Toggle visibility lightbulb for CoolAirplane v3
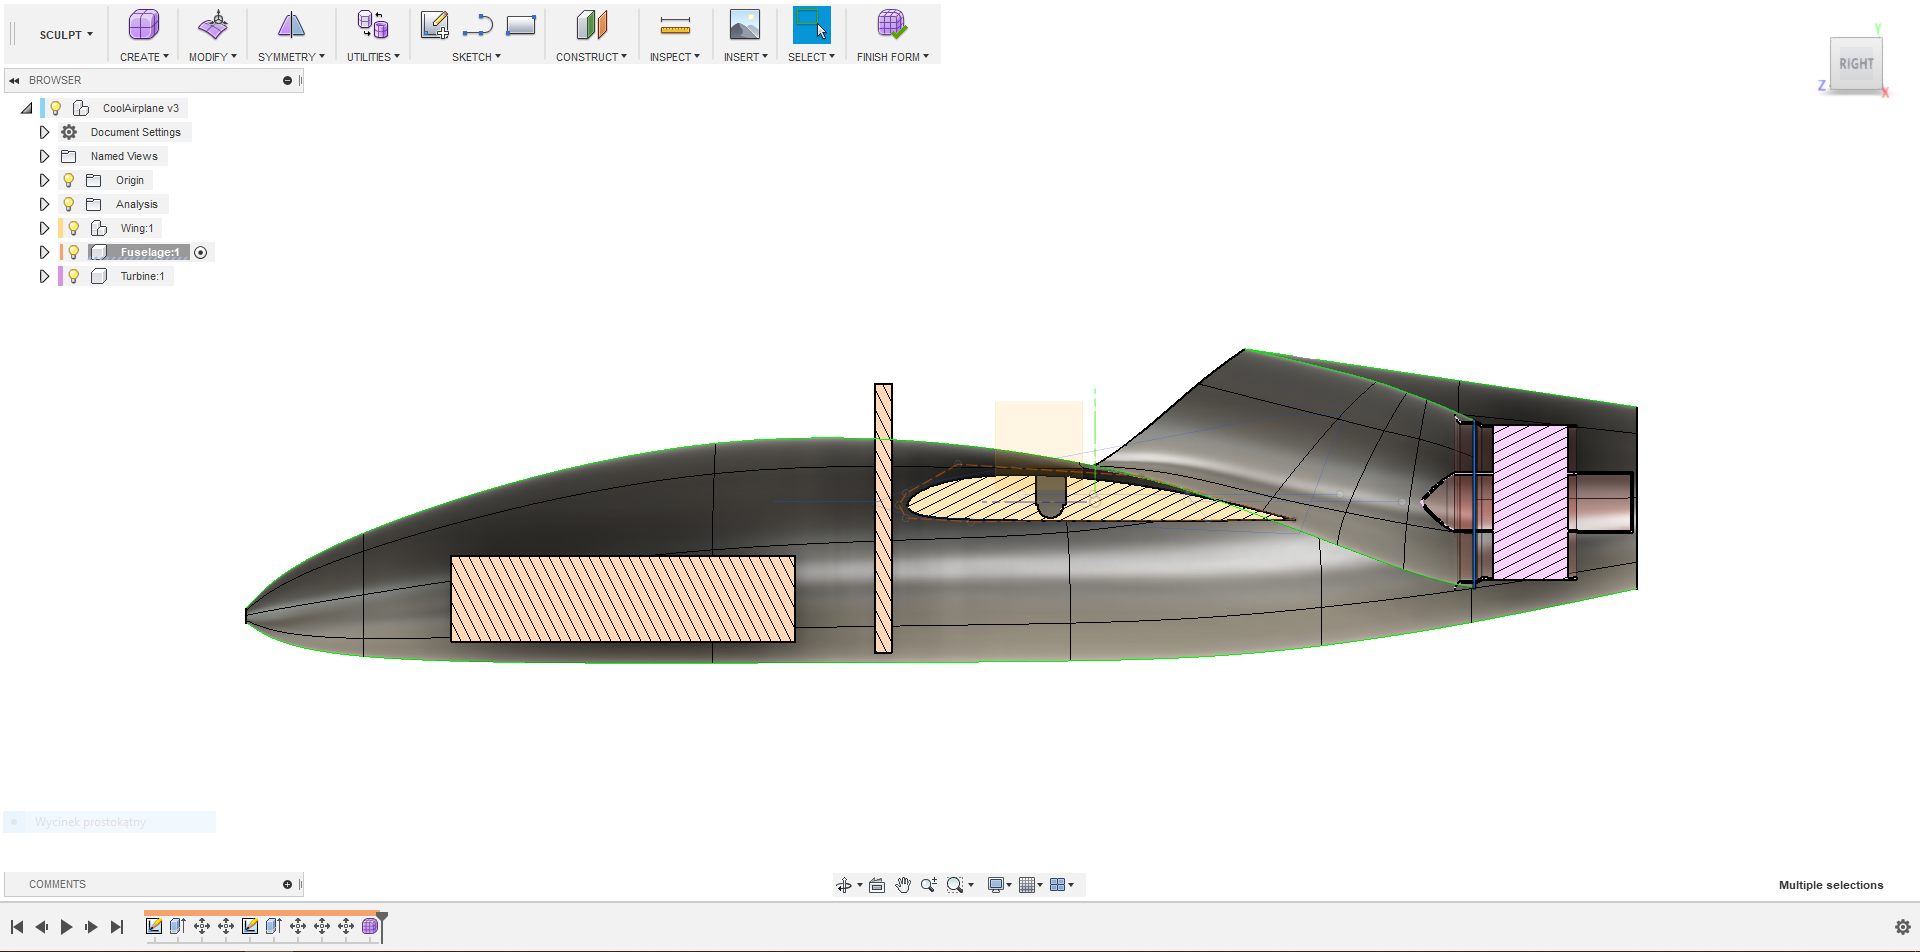 click(x=56, y=108)
